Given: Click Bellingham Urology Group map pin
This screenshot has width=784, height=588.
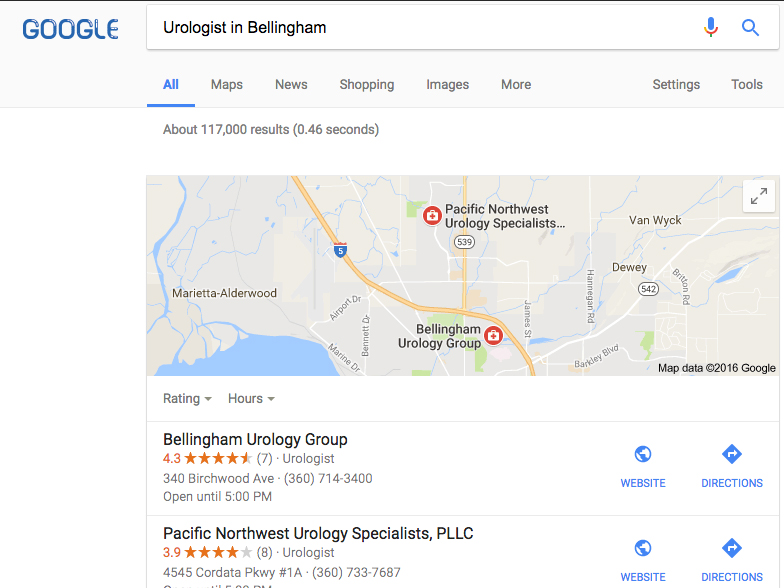Looking at the screenshot, I should pyautogui.click(x=493, y=336).
